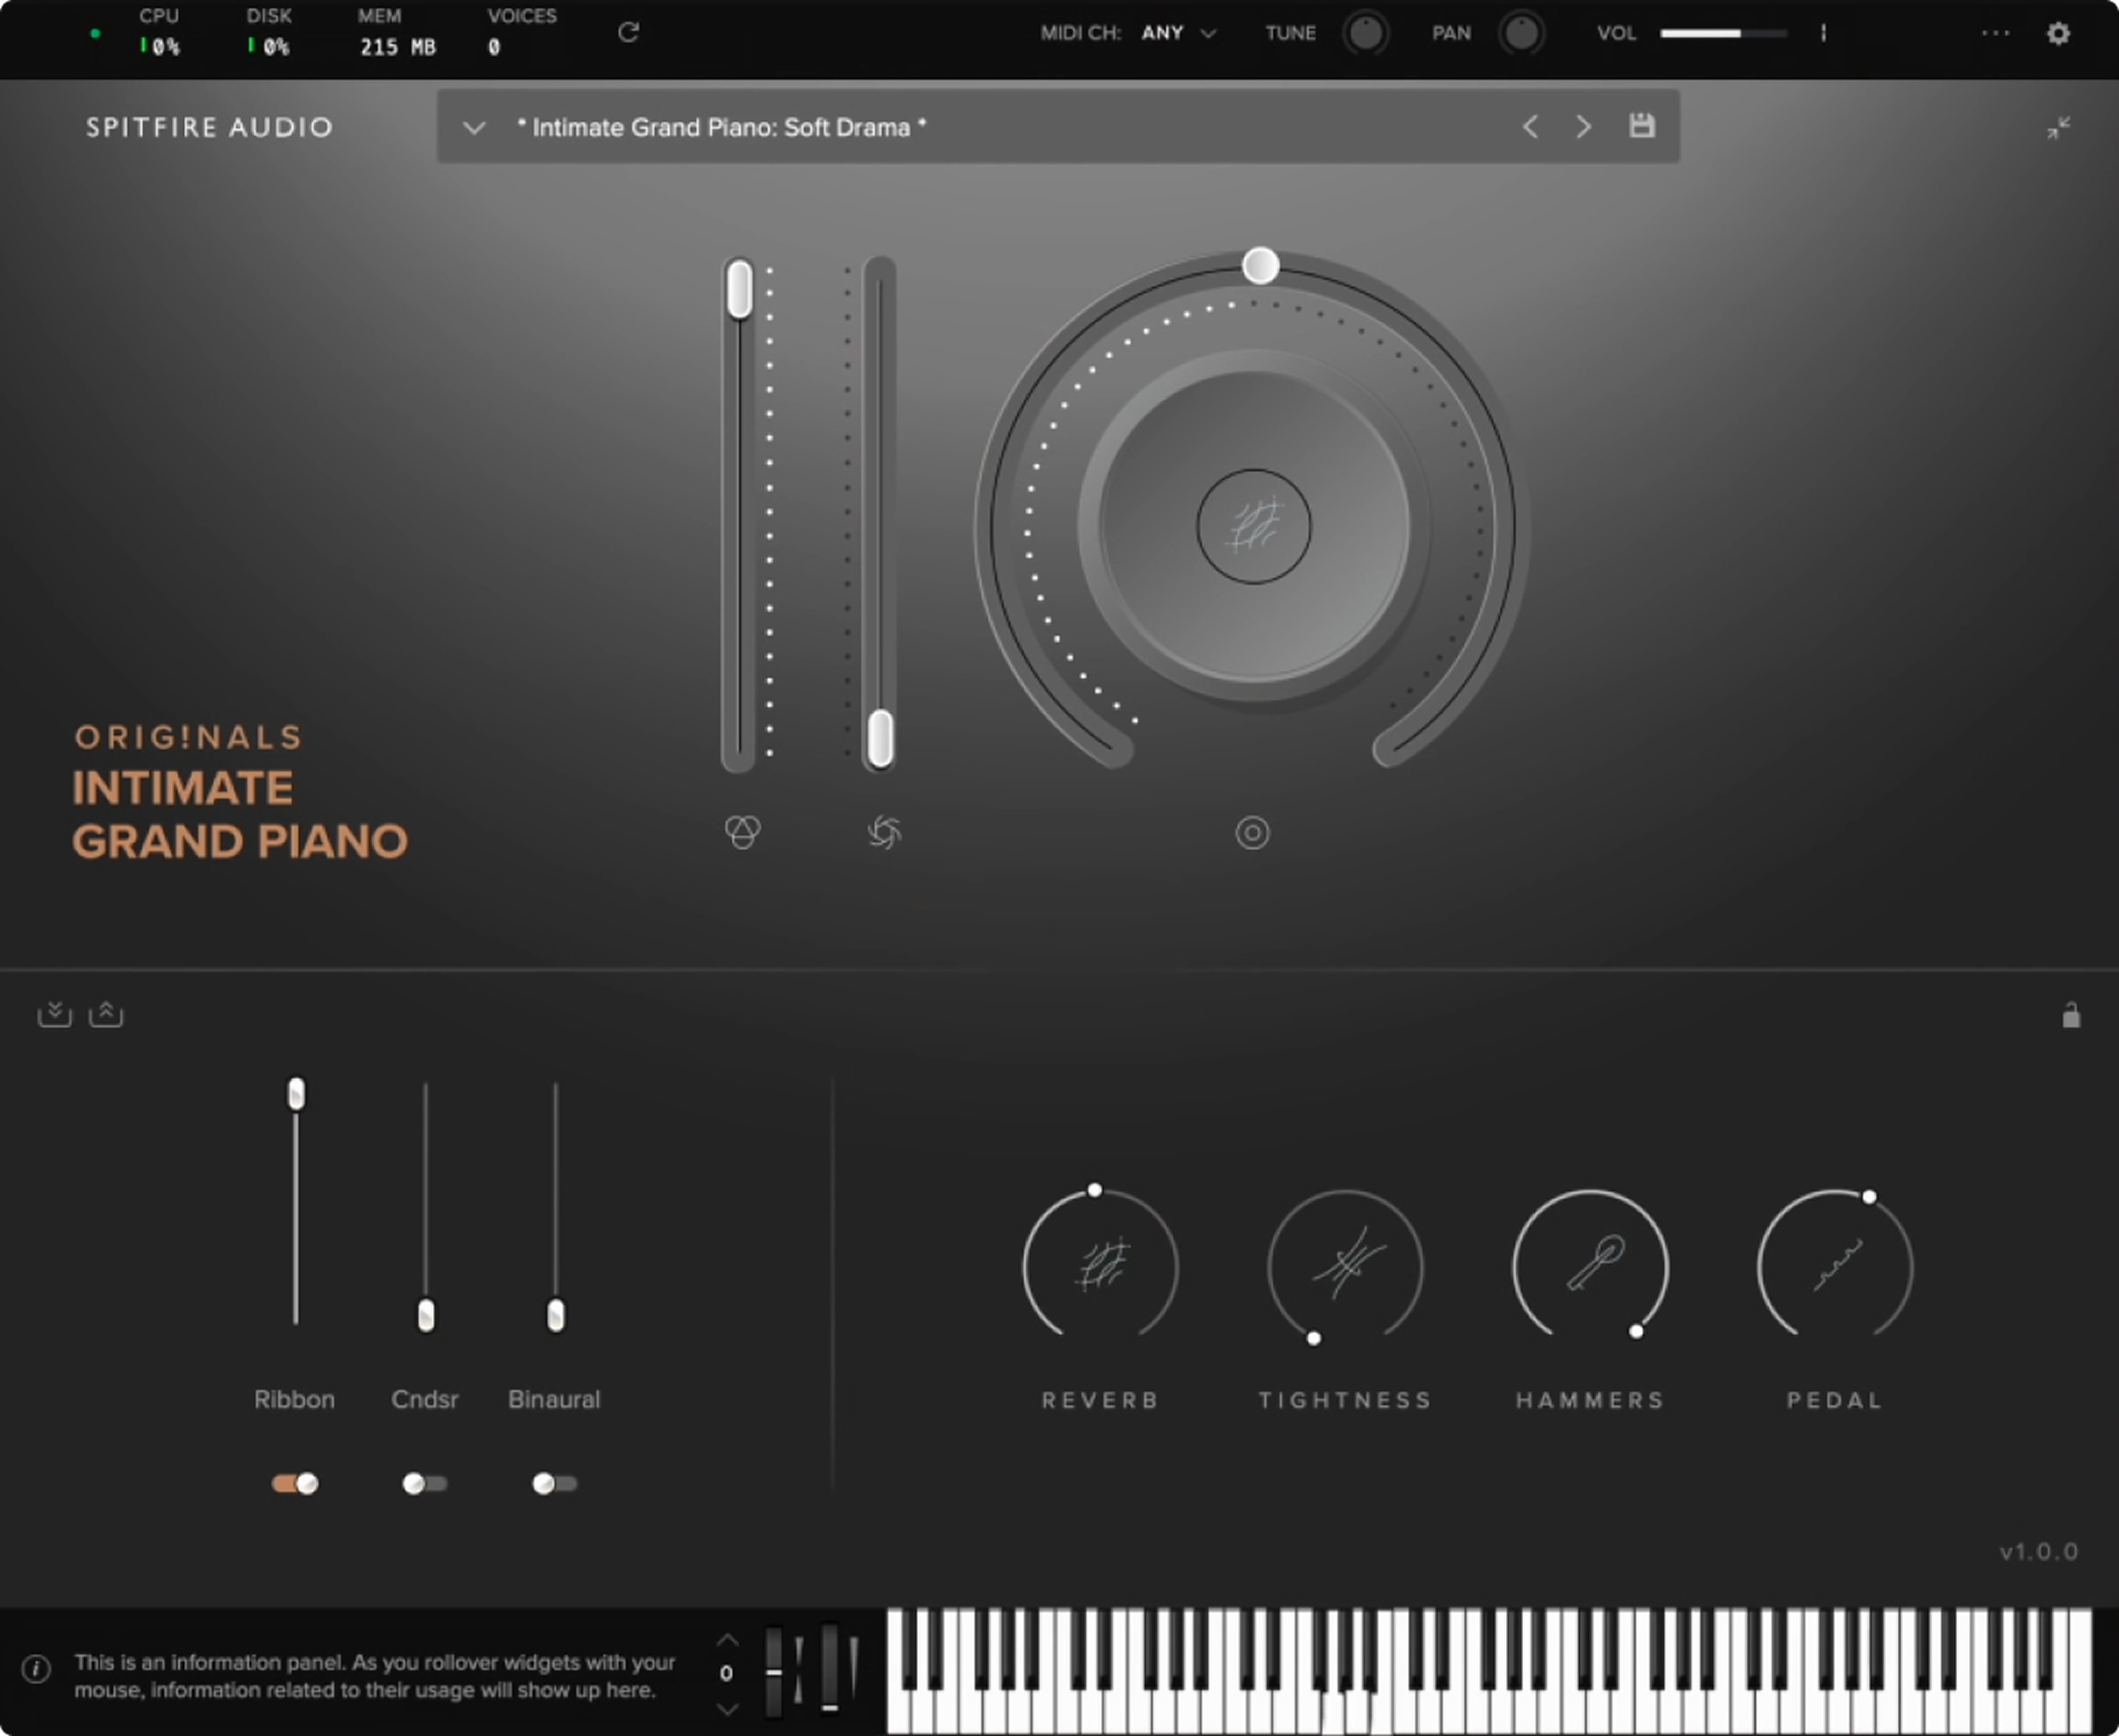
Task: Go to the next preset arrow
Action: point(1583,127)
